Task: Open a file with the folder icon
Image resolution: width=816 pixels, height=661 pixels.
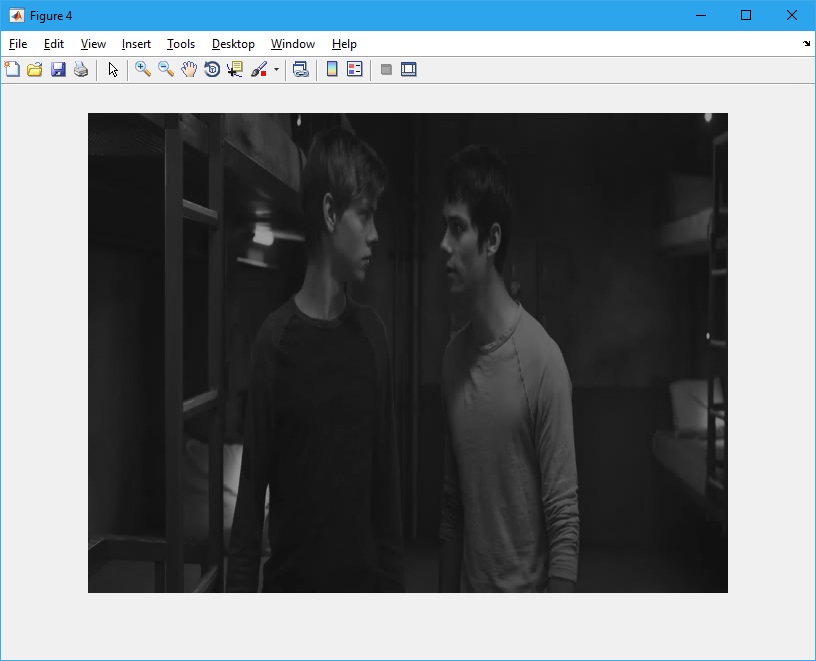Action: tap(35, 69)
